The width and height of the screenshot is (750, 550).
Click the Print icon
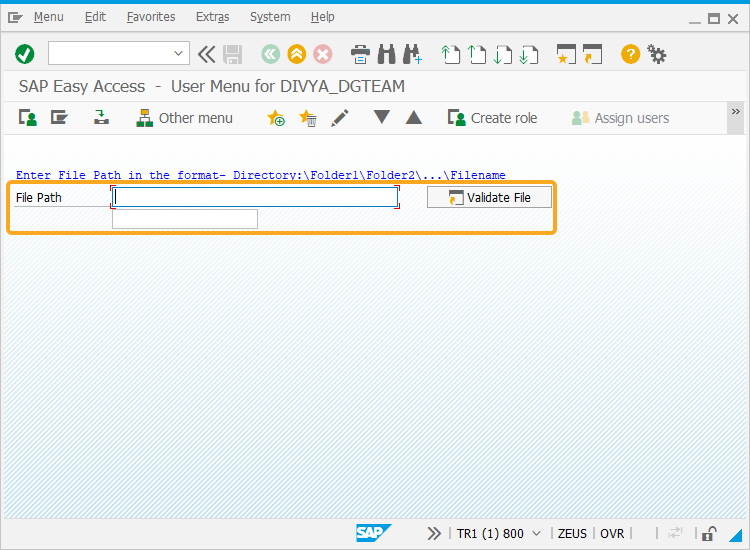coord(360,54)
